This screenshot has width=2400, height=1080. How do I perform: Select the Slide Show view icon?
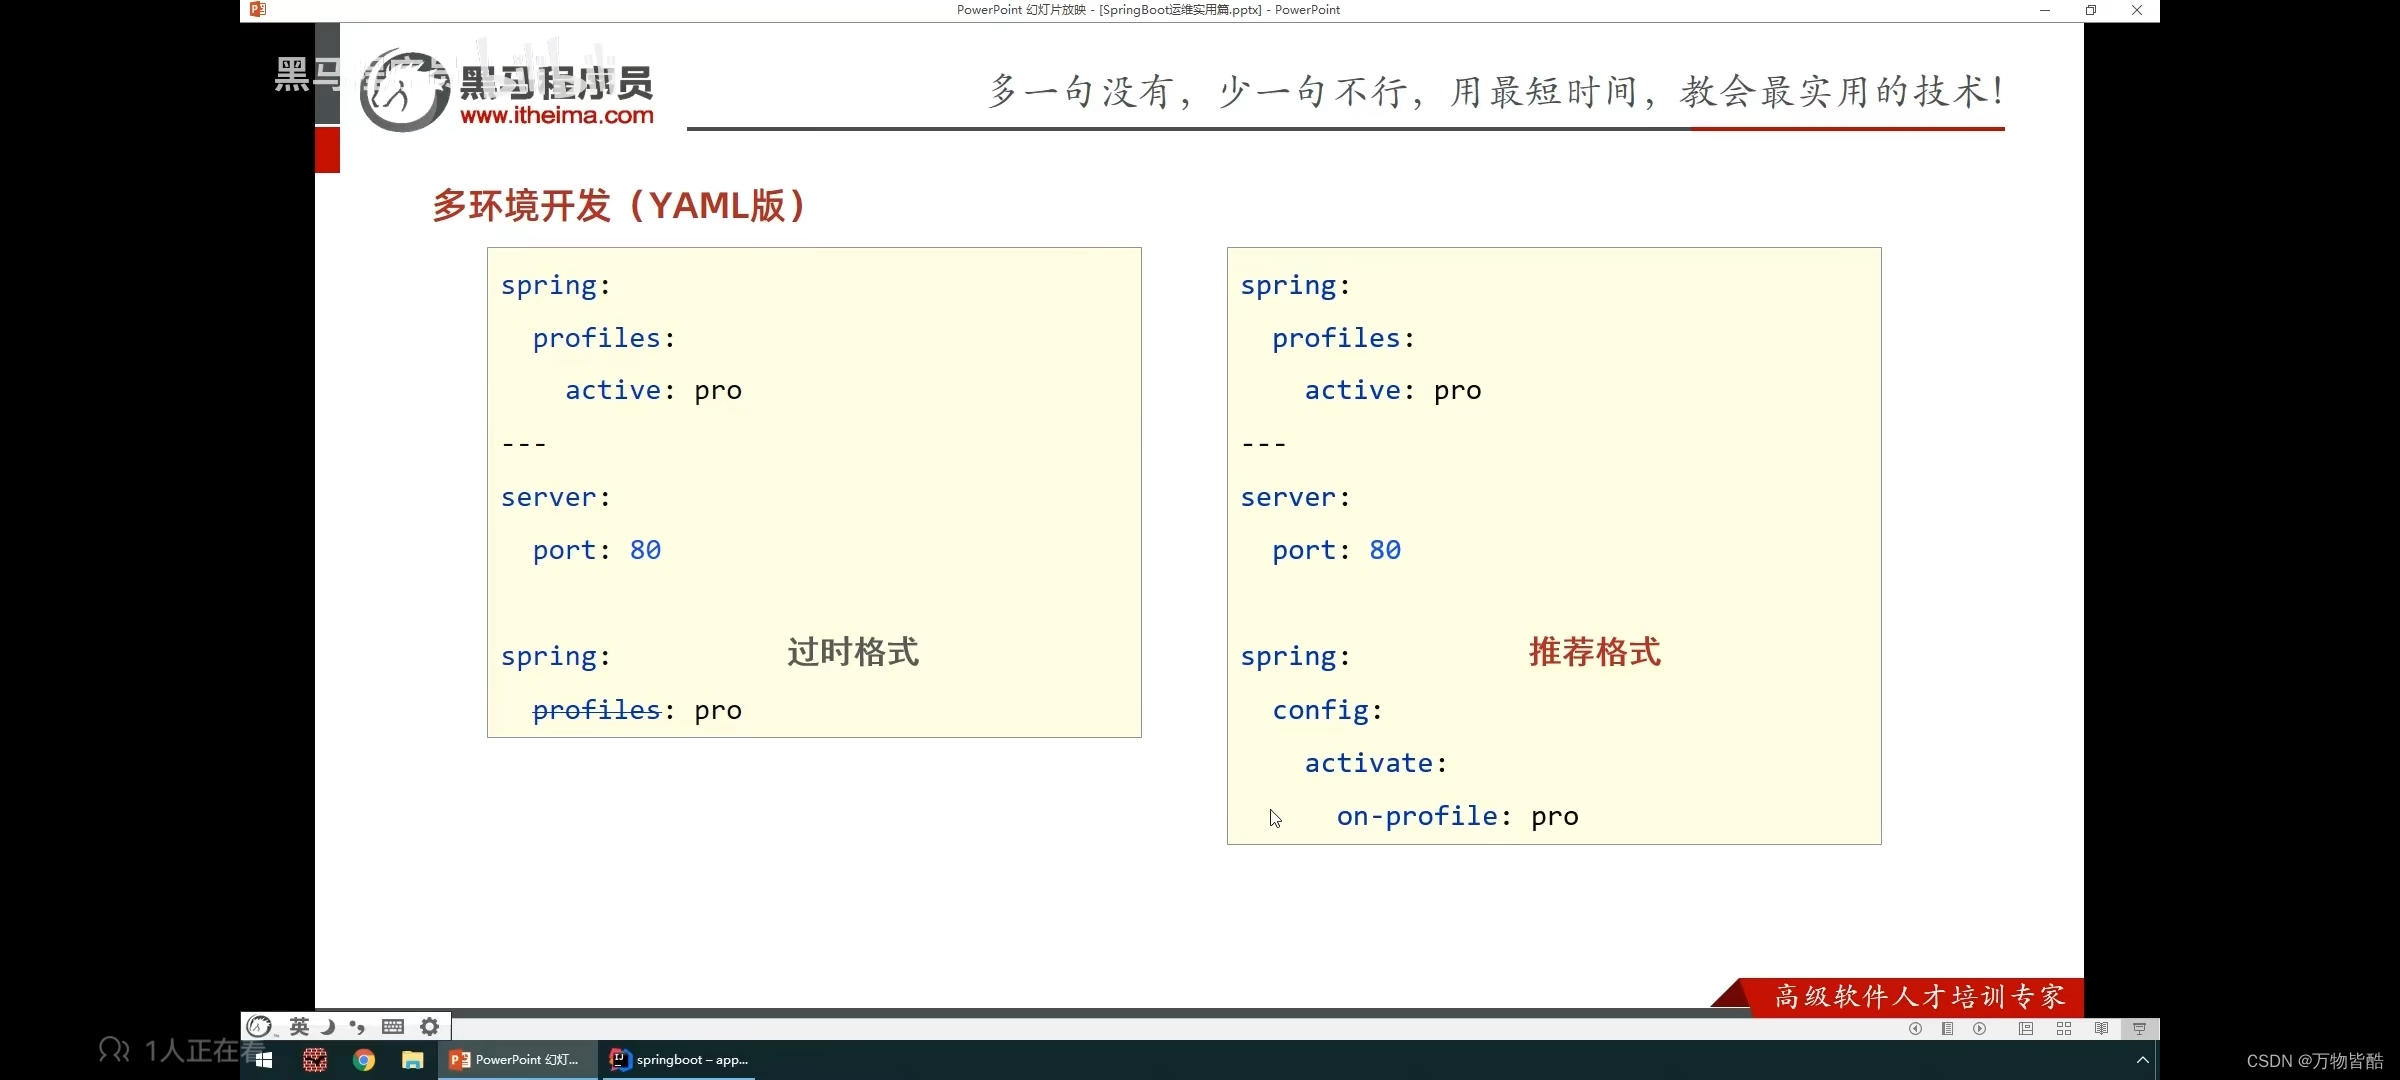click(2139, 1028)
